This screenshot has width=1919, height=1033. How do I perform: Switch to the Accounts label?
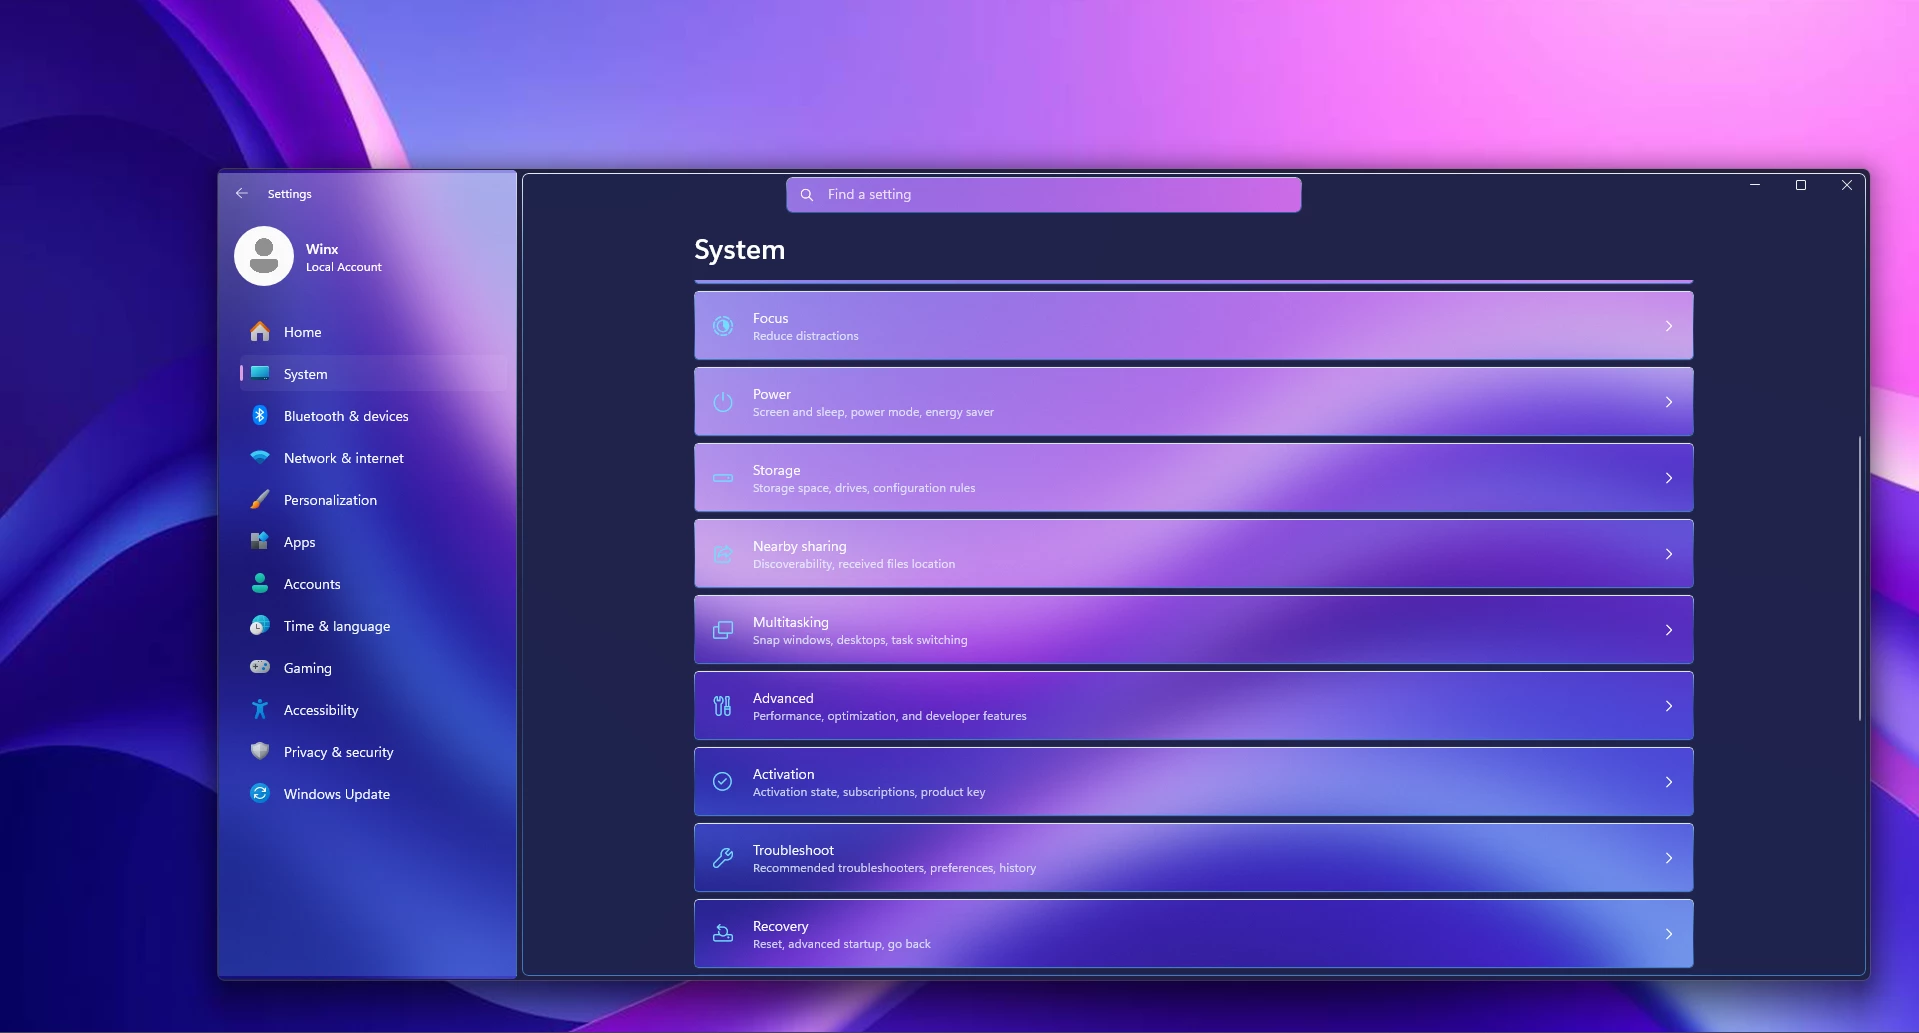coord(312,584)
